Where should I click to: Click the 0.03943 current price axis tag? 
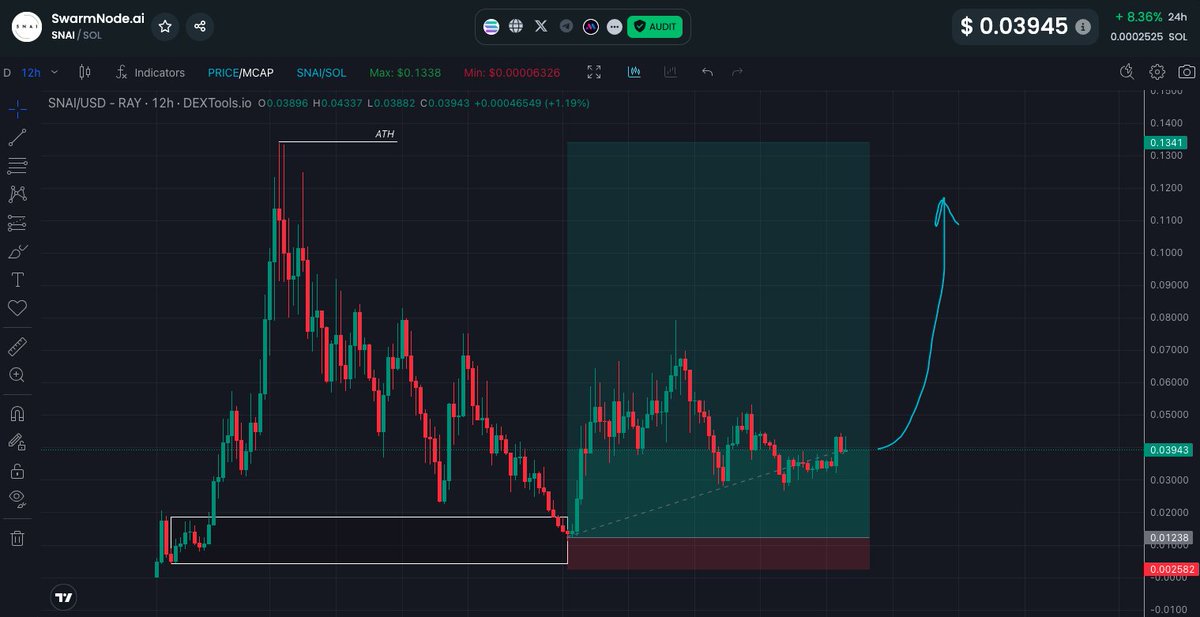(1168, 450)
